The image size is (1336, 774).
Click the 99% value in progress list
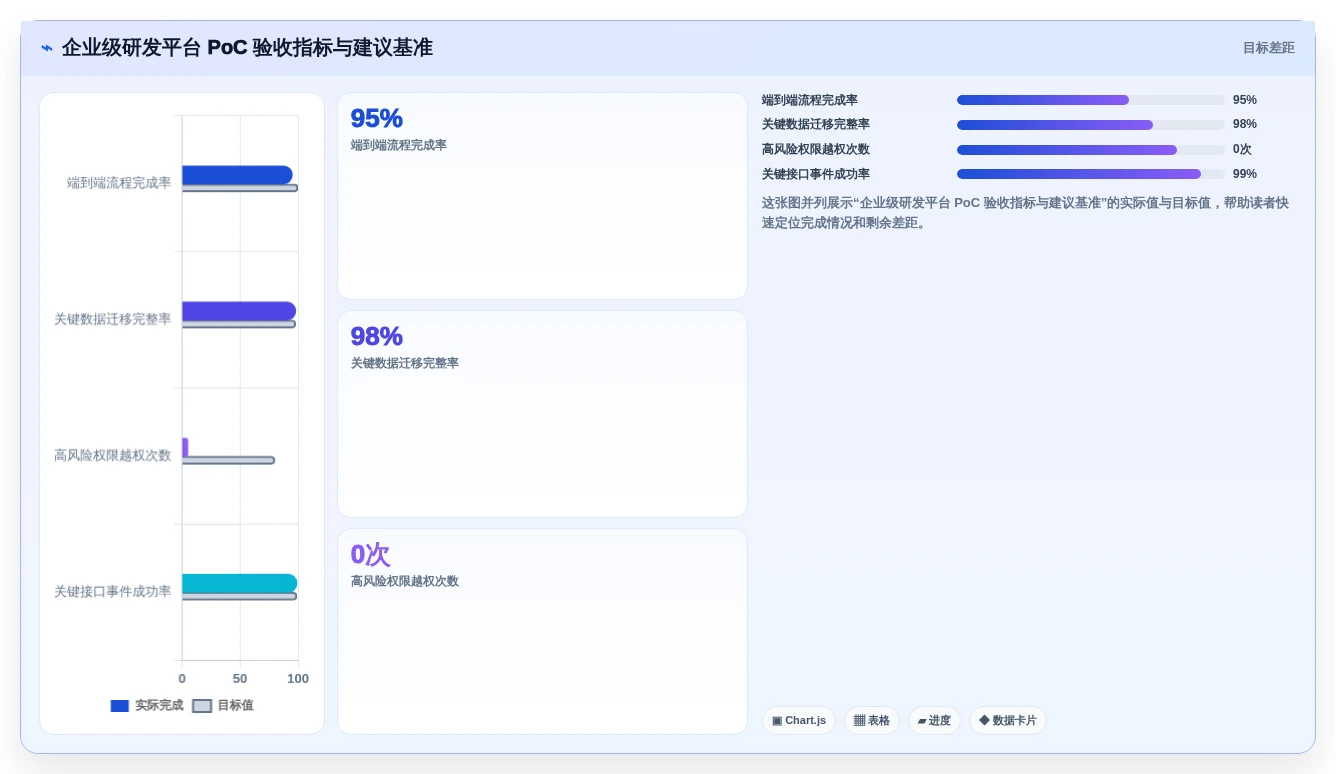tap(1245, 174)
